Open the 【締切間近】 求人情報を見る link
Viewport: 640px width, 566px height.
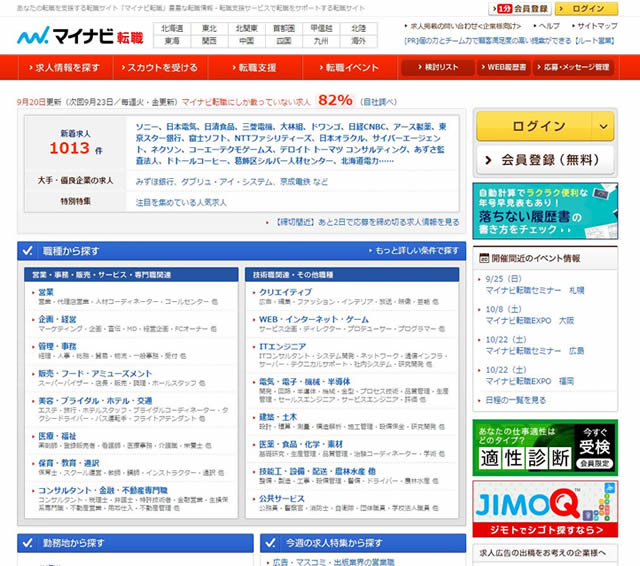coord(367,222)
